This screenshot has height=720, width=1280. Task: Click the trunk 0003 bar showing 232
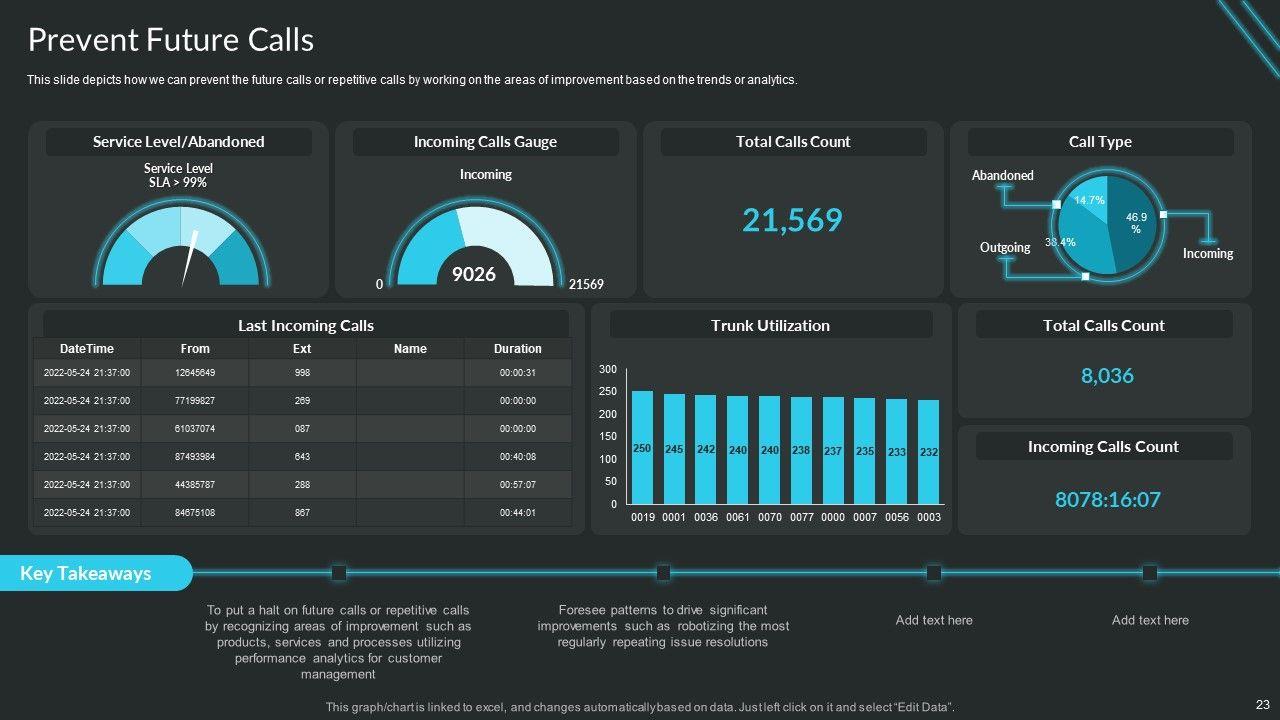point(929,452)
